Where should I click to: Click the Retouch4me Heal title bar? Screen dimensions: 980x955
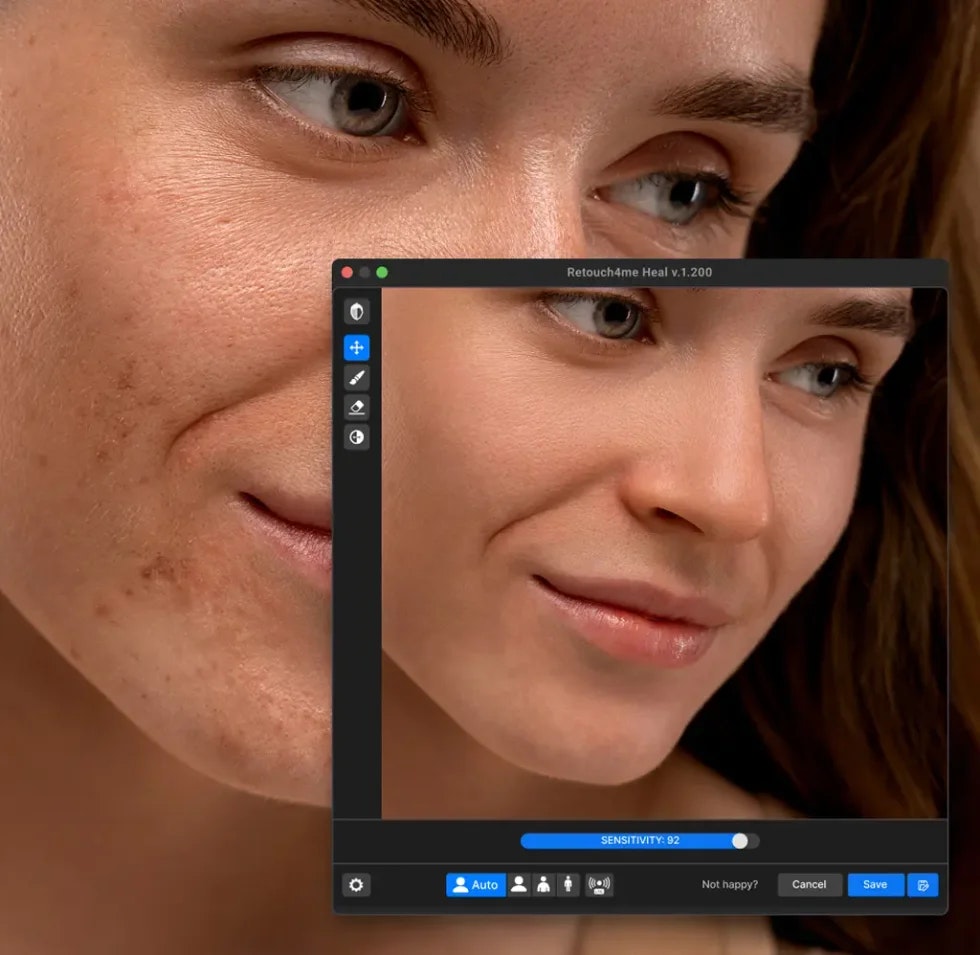pos(639,271)
